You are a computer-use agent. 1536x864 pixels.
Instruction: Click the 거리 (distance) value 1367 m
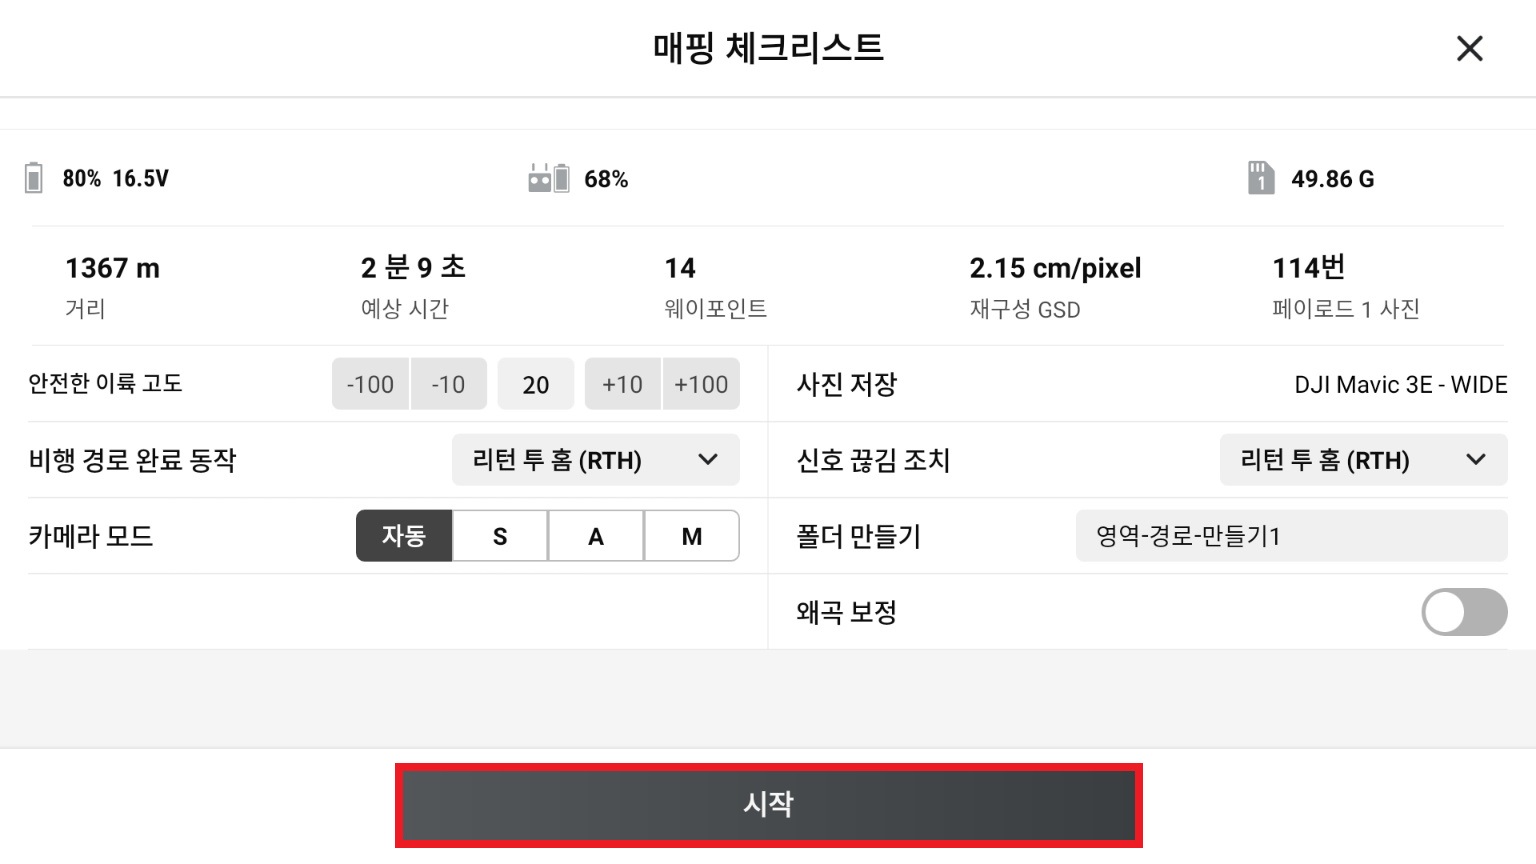coord(112,268)
